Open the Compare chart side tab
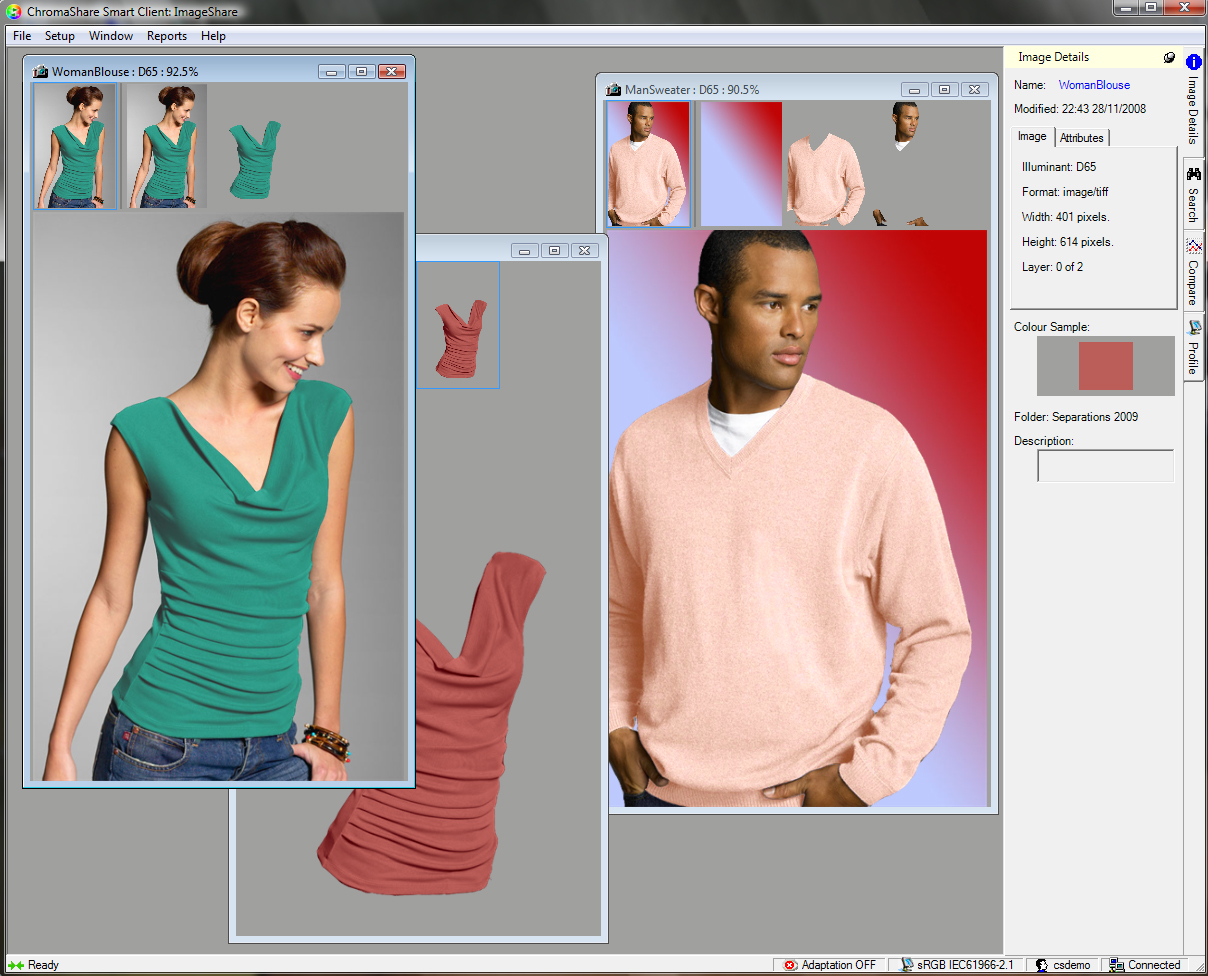This screenshot has width=1208, height=976. click(1193, 246)
